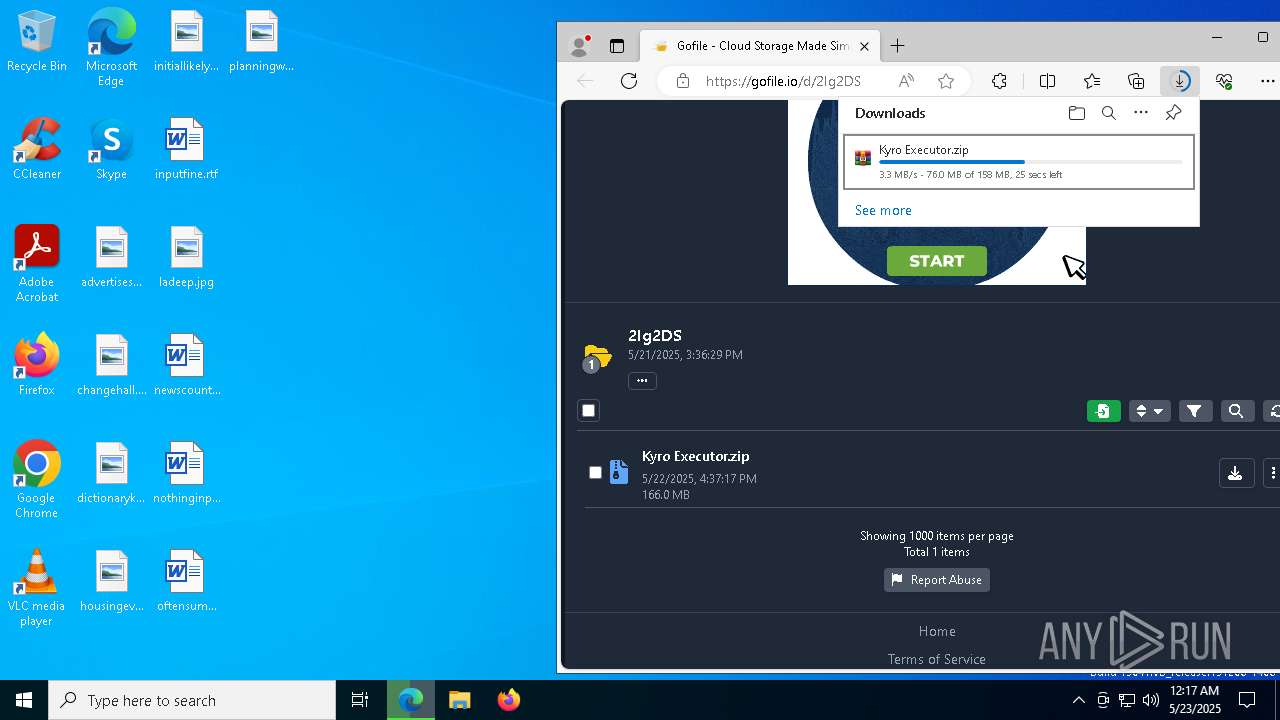Open Edge Extensions puzzle icon

[999, 81]
